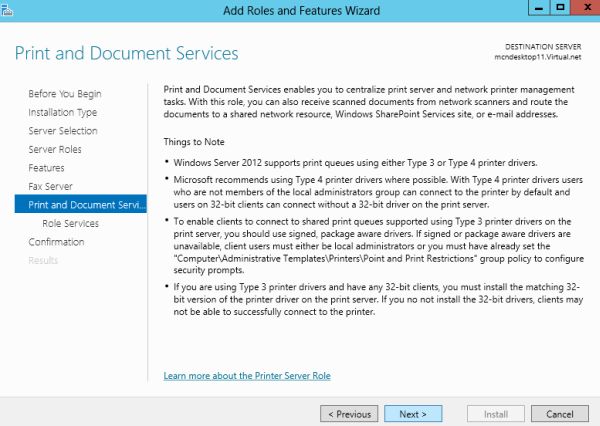The height and width of the screenshot is (426, 600).
Task: Select the Fax Server step
Action: click(x=50, y=186)
